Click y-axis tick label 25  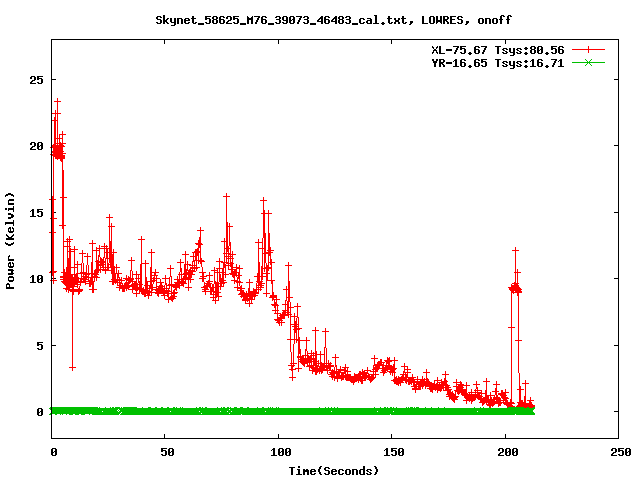click(x=36, y=80)
